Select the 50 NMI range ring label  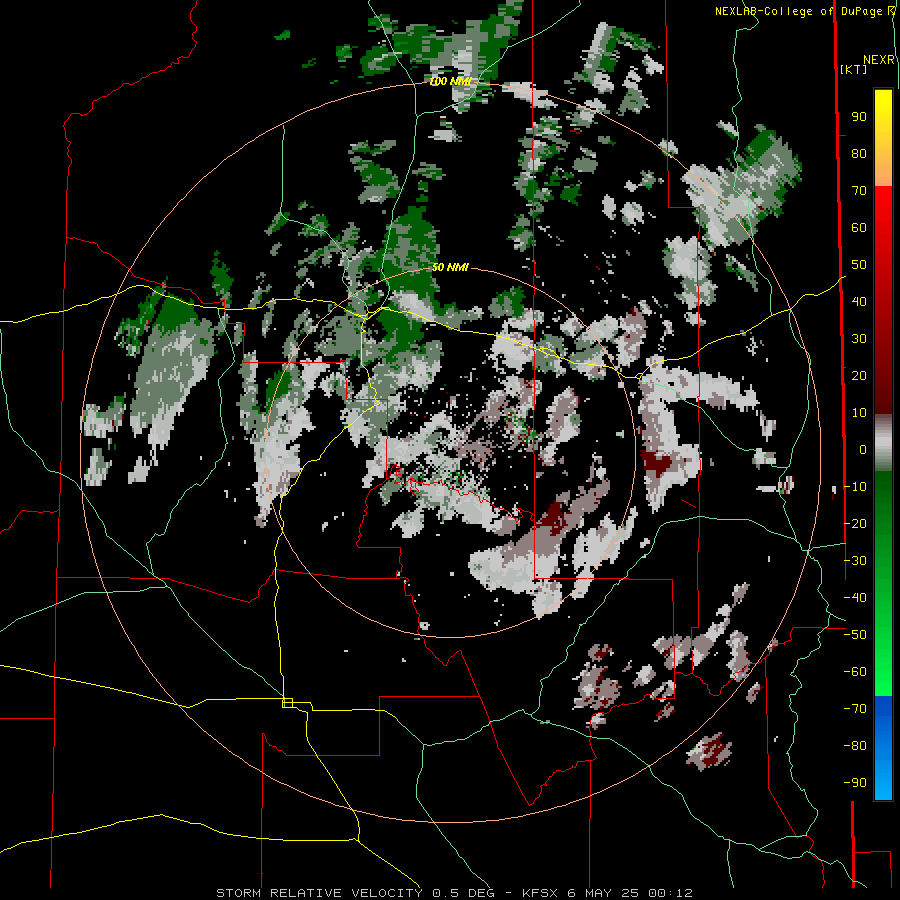tap(450, 267)
